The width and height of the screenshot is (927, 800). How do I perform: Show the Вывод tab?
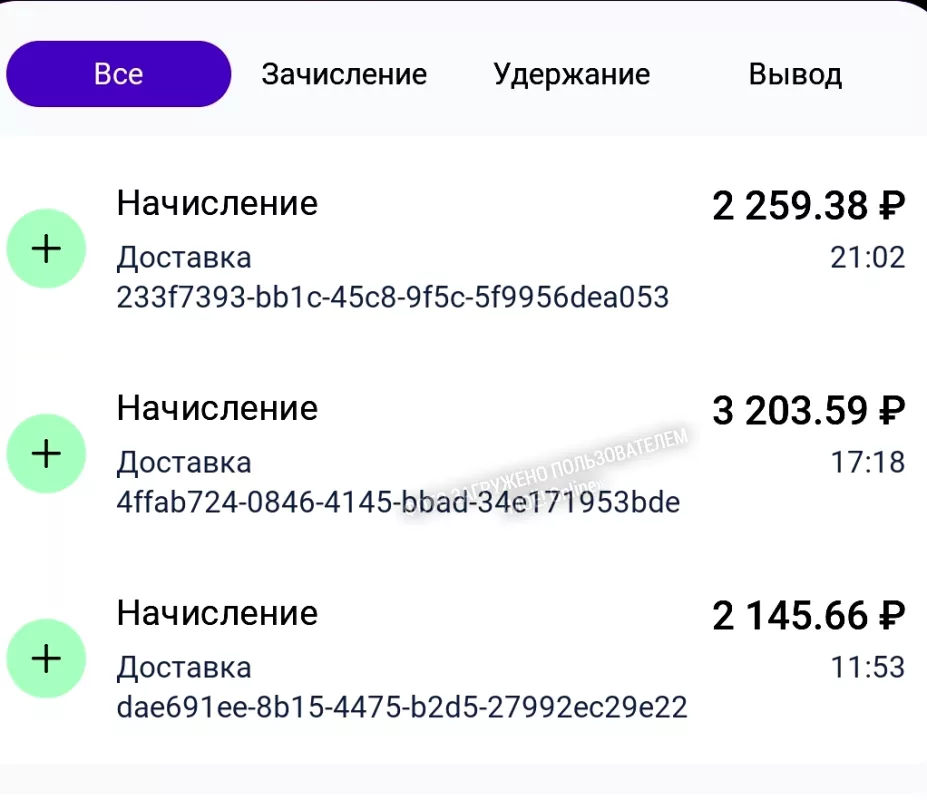[795, 75]
